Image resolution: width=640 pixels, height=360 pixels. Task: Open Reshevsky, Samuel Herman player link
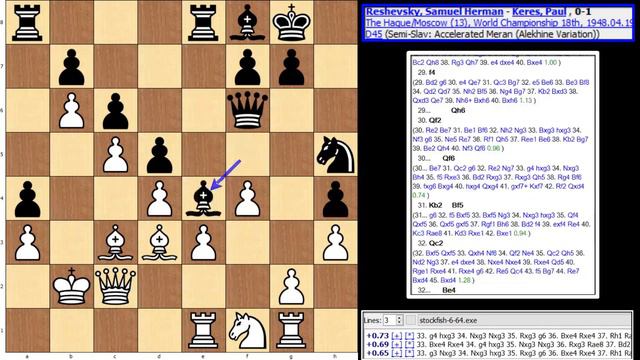coord(434,12)
